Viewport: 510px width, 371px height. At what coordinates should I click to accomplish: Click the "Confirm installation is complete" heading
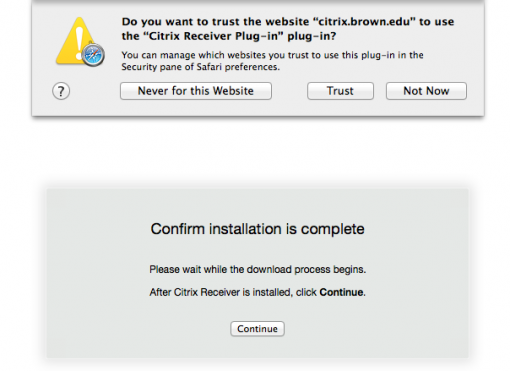tap(257, 229)
